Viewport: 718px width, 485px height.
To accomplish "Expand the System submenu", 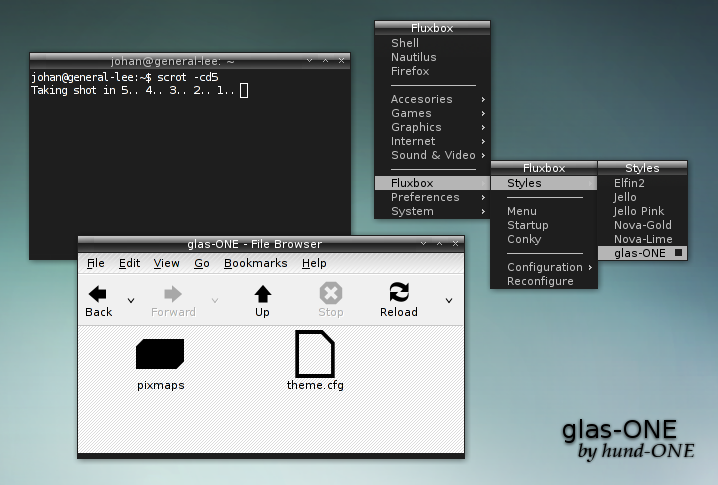I will point(432,211).
